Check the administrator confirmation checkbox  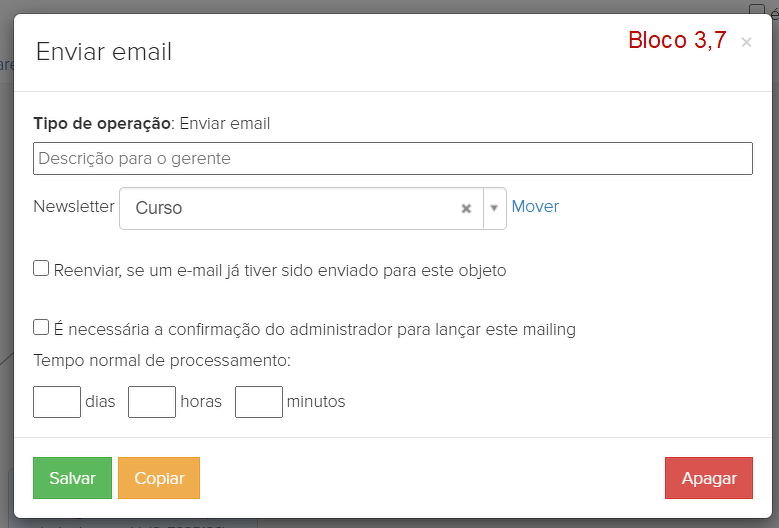pyautogui.click(x=41, y=327)
